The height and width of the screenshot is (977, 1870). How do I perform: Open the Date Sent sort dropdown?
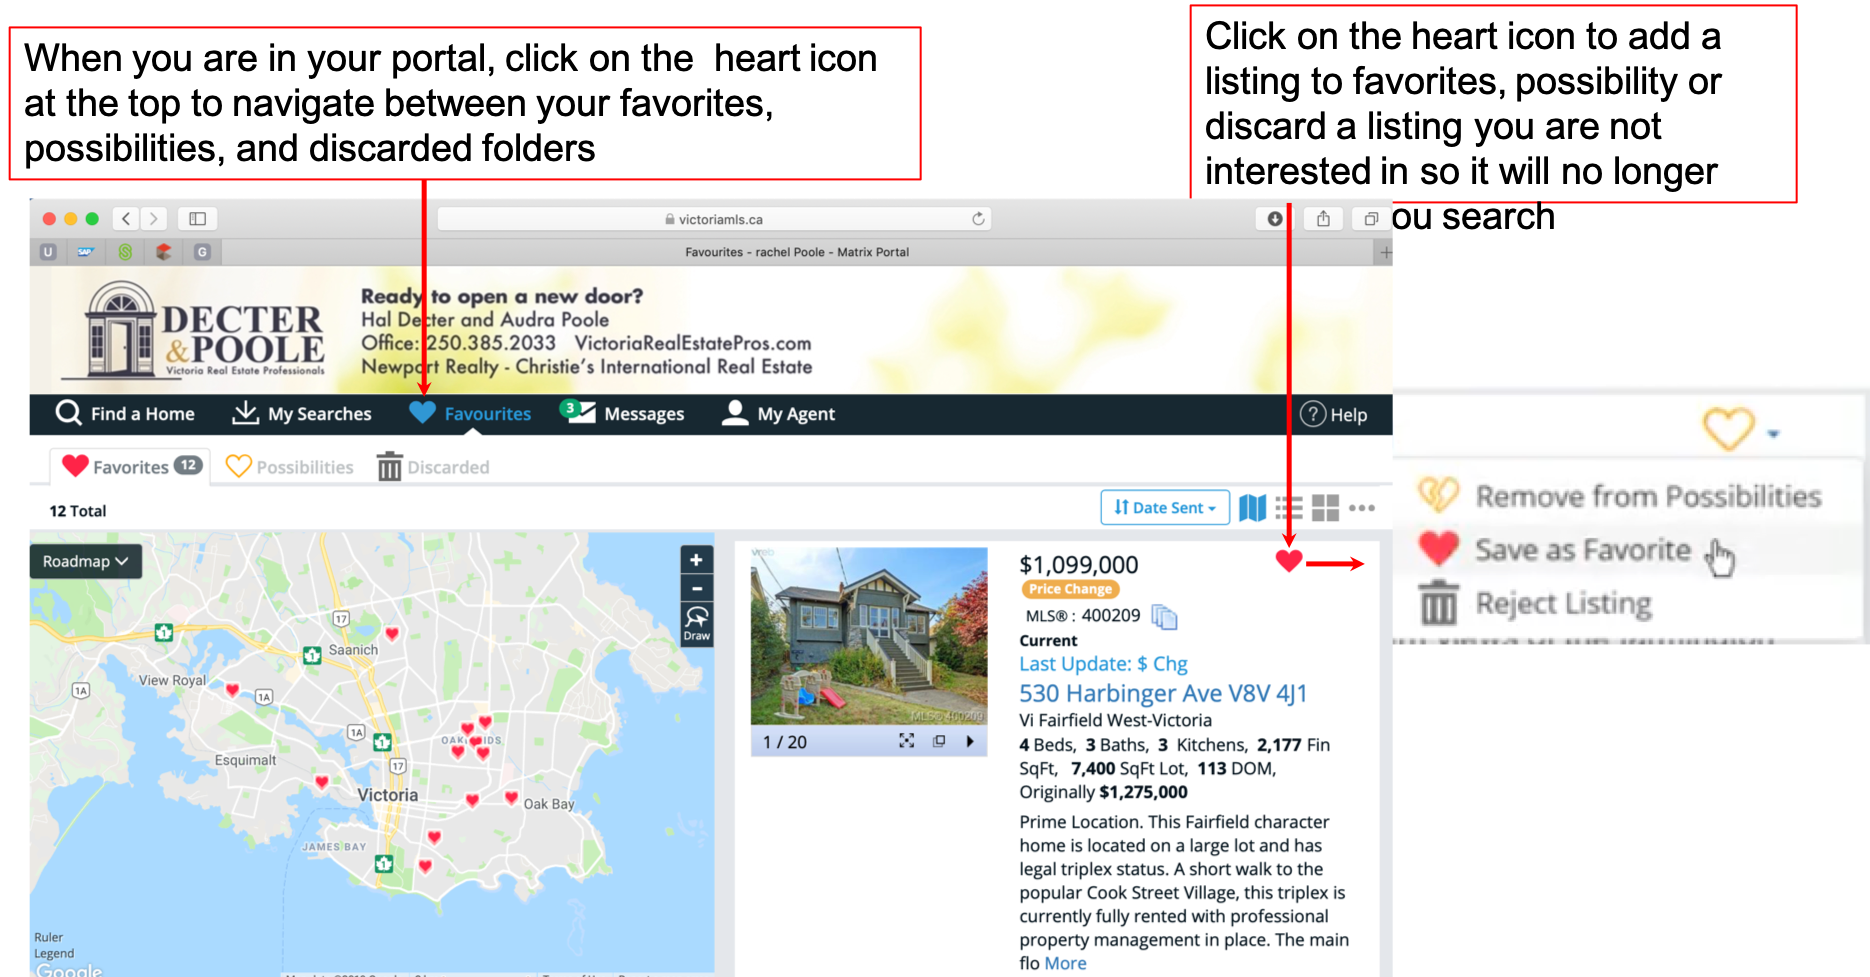1164,508
